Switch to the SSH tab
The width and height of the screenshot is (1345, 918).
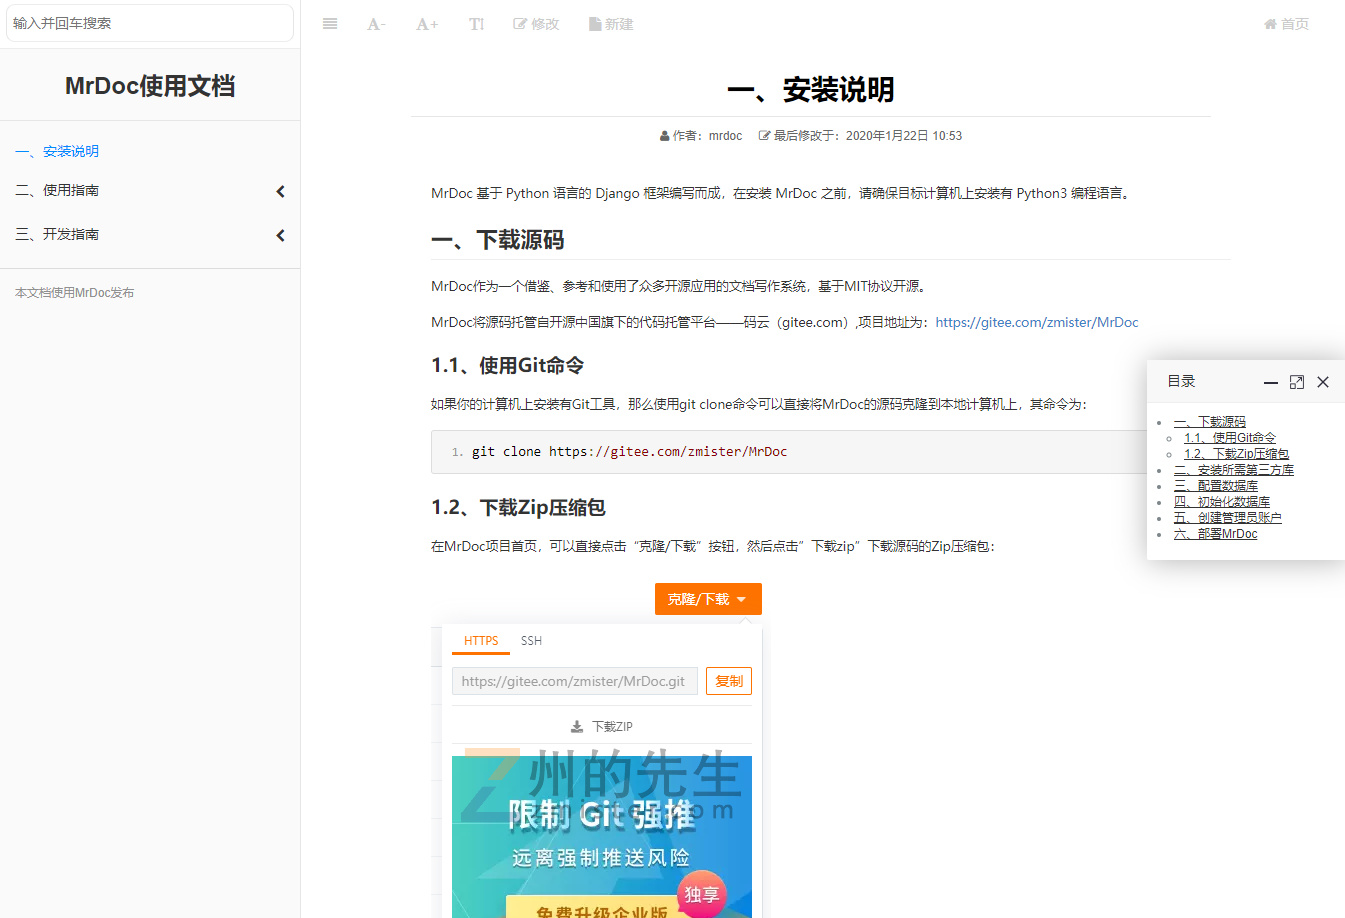click(531, 641)
